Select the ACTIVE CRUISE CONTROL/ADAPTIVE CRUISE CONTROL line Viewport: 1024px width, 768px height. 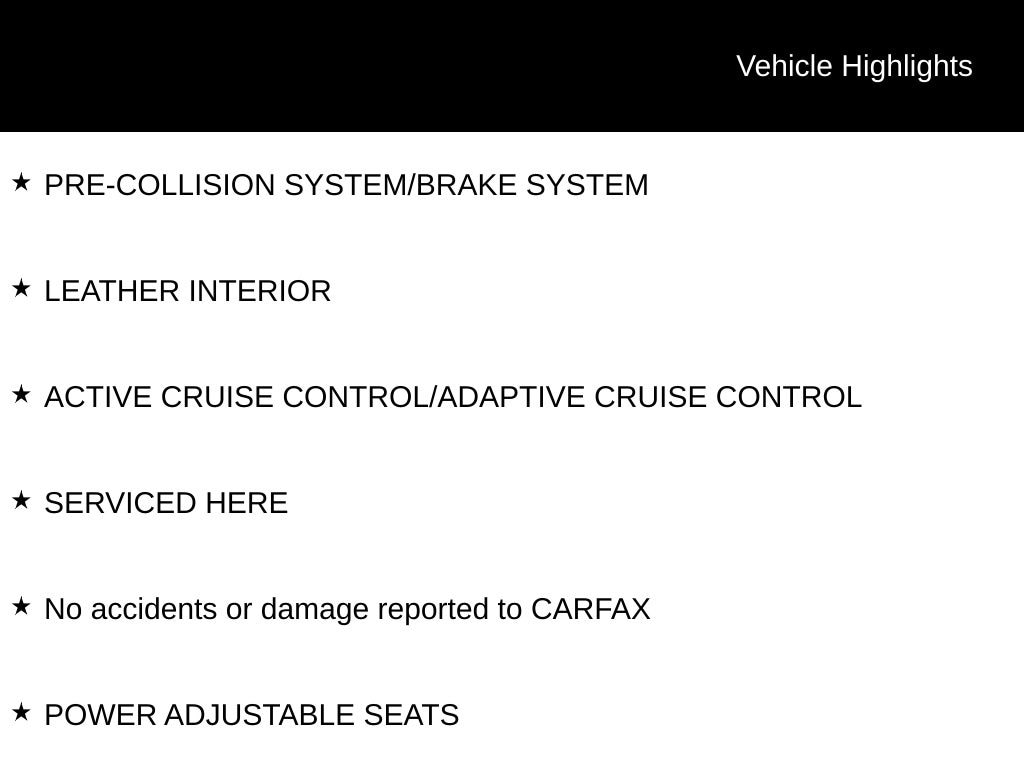[x=453, y=397]
